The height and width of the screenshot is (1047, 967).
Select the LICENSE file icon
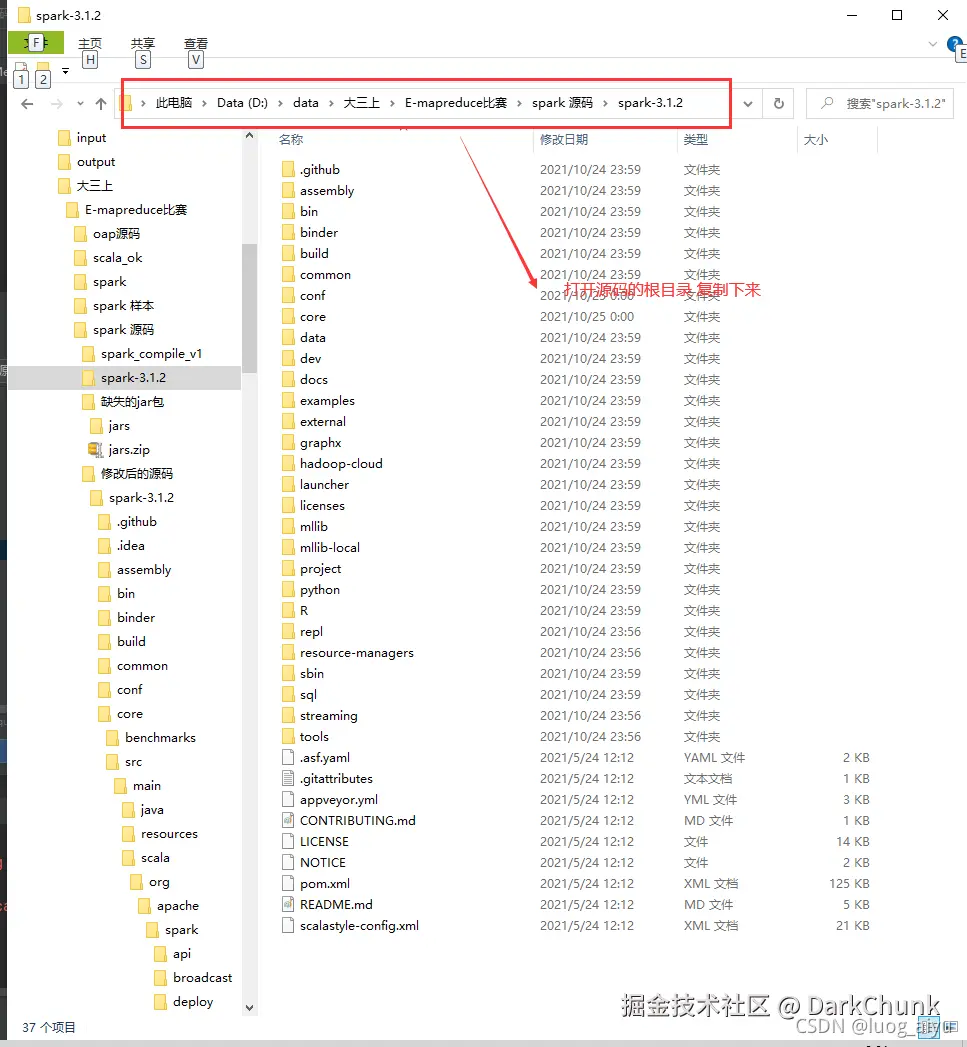tap(288, 841)
